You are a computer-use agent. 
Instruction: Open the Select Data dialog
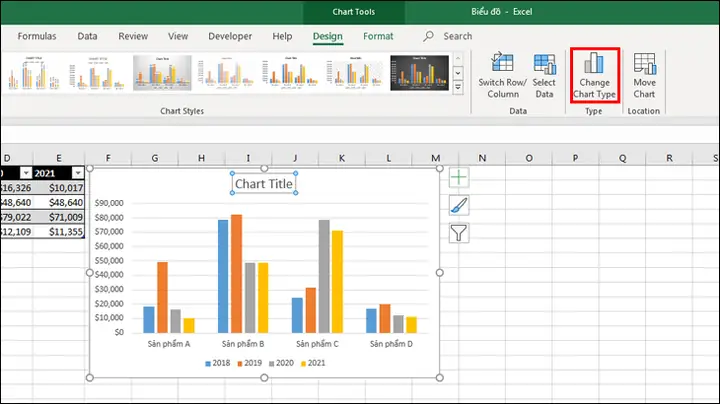point(544,76)
